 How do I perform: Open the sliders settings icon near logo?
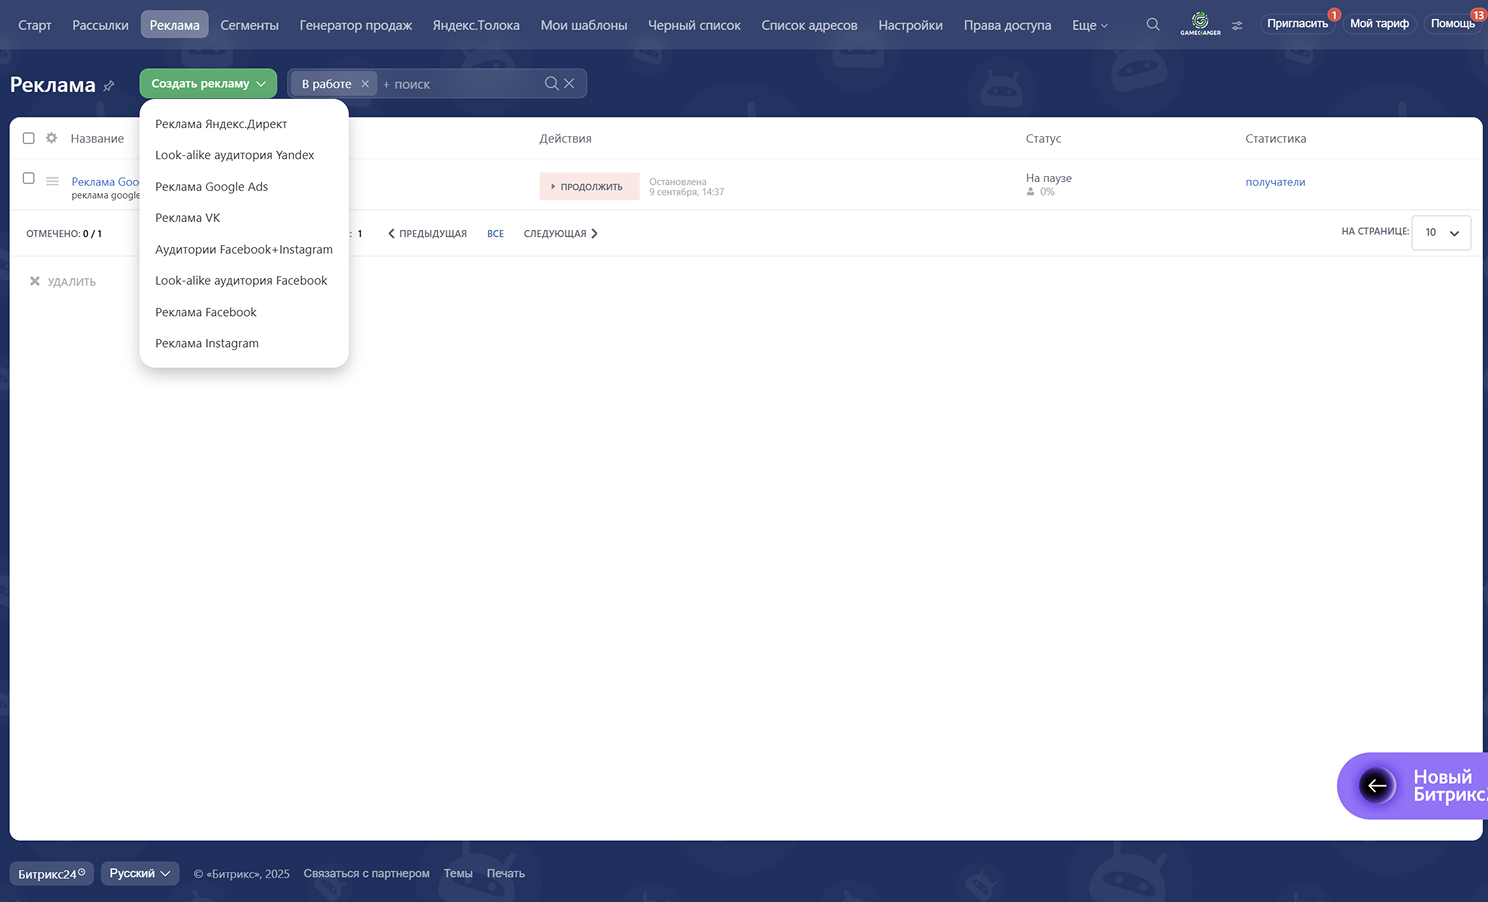click(1237, 25)
